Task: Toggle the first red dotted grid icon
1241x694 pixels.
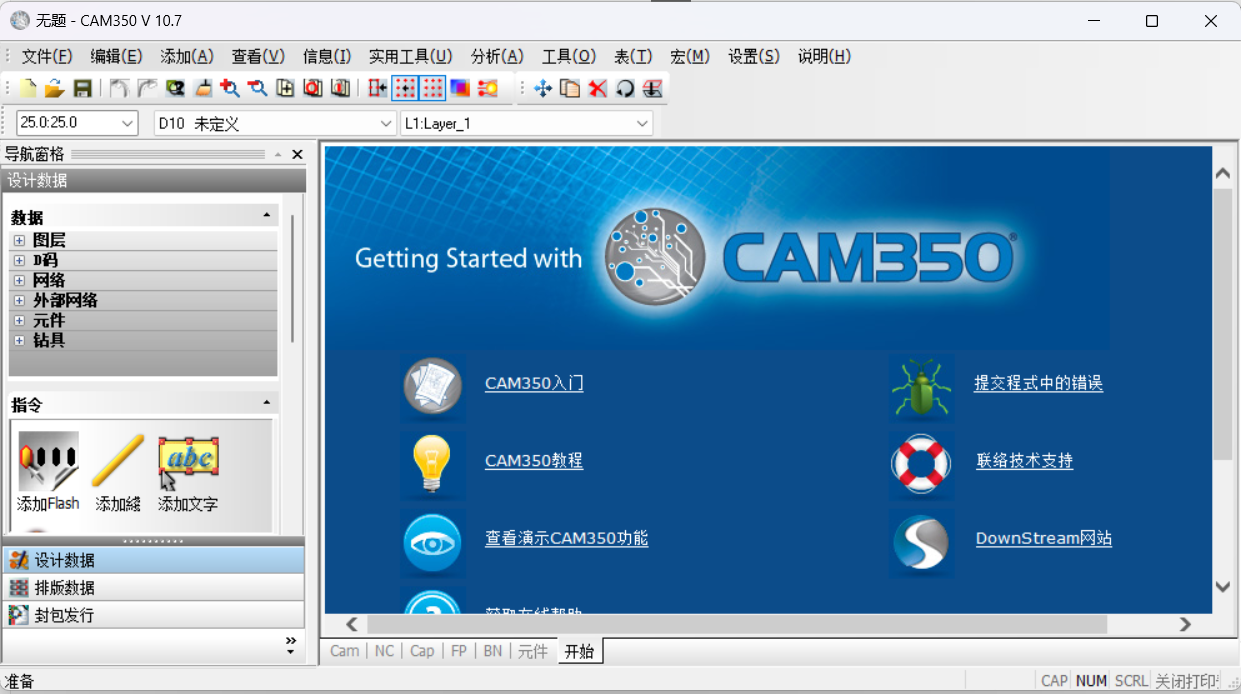Action: coord(405,88)
